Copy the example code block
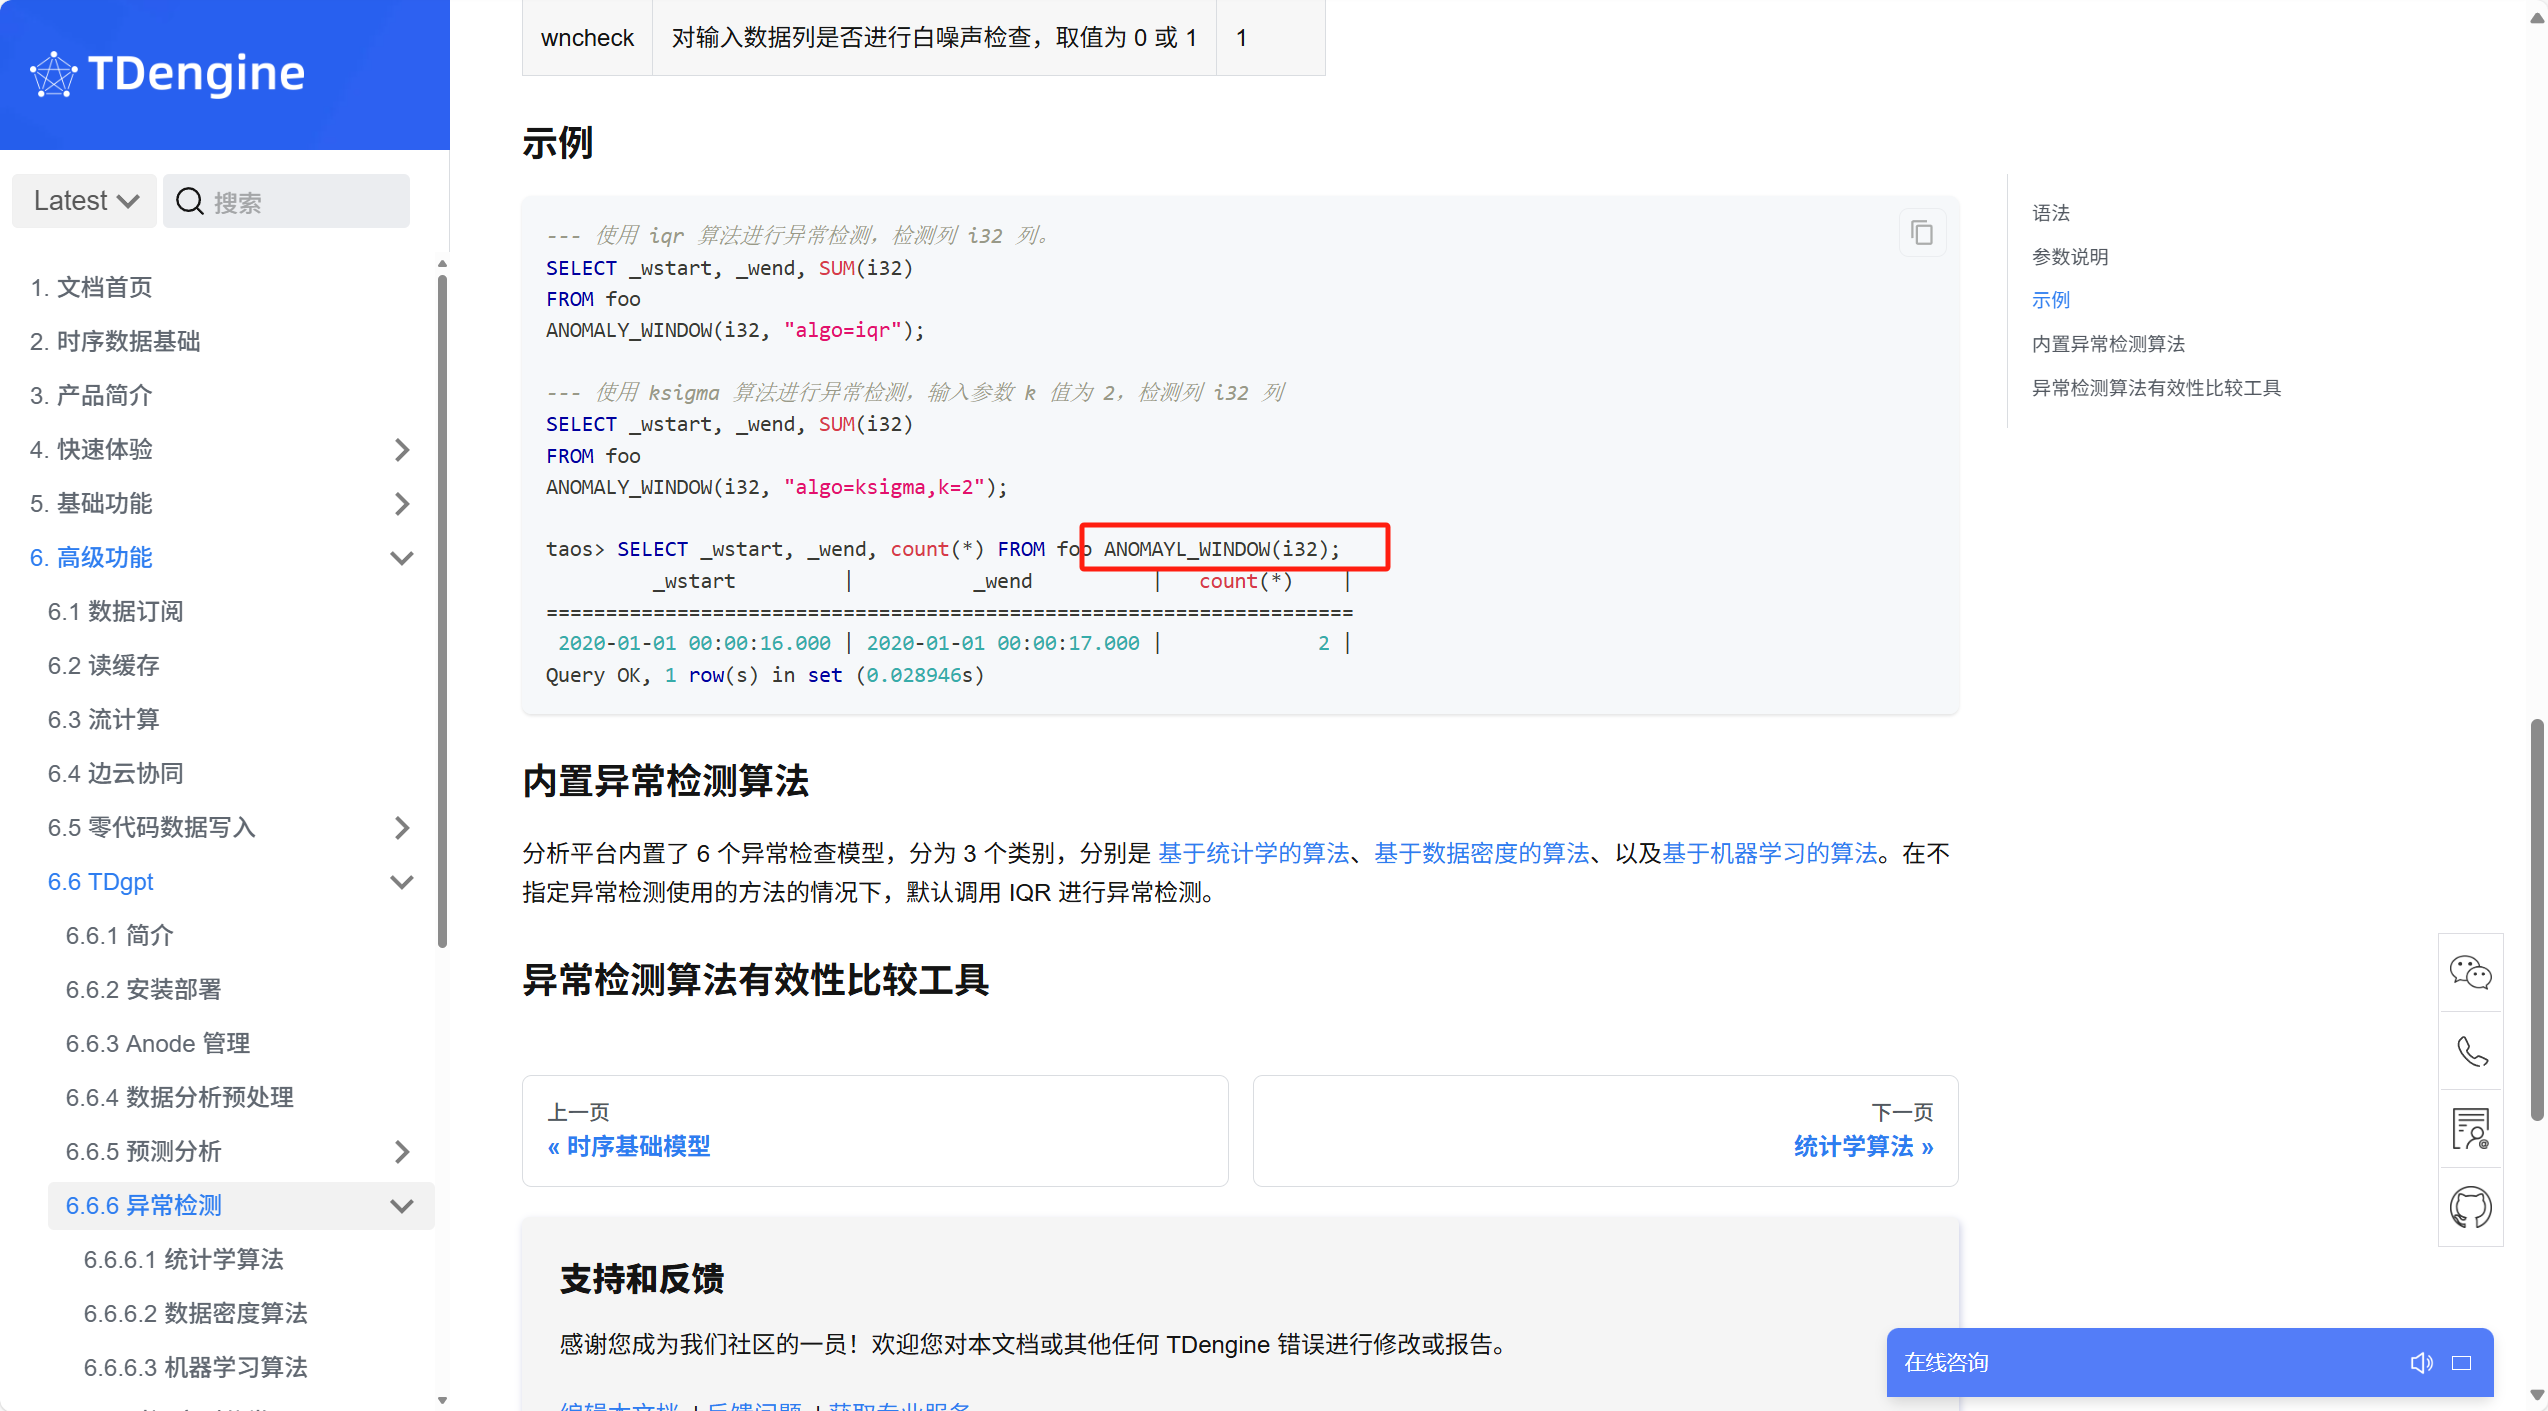Image resolution: width=2548 pixels, height=1411 pixels. pyautogui.click(x=1921, y=233)
